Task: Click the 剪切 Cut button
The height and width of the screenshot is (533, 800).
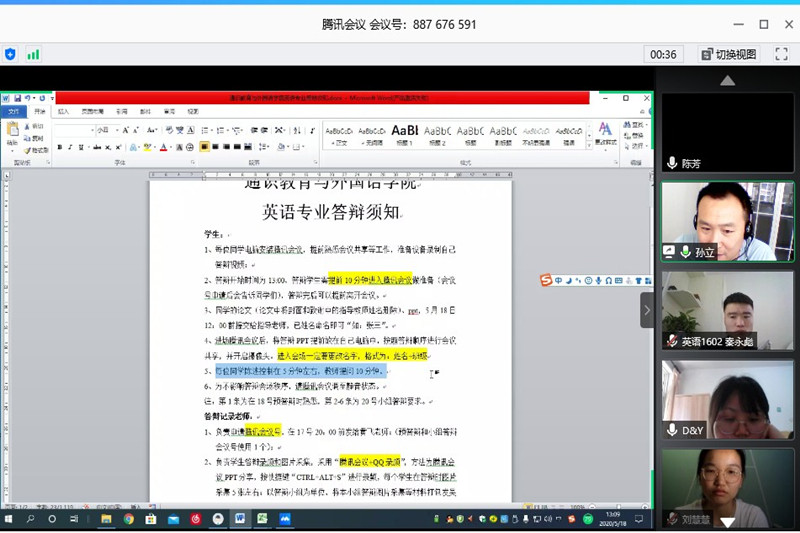Action: pos(34,126)
